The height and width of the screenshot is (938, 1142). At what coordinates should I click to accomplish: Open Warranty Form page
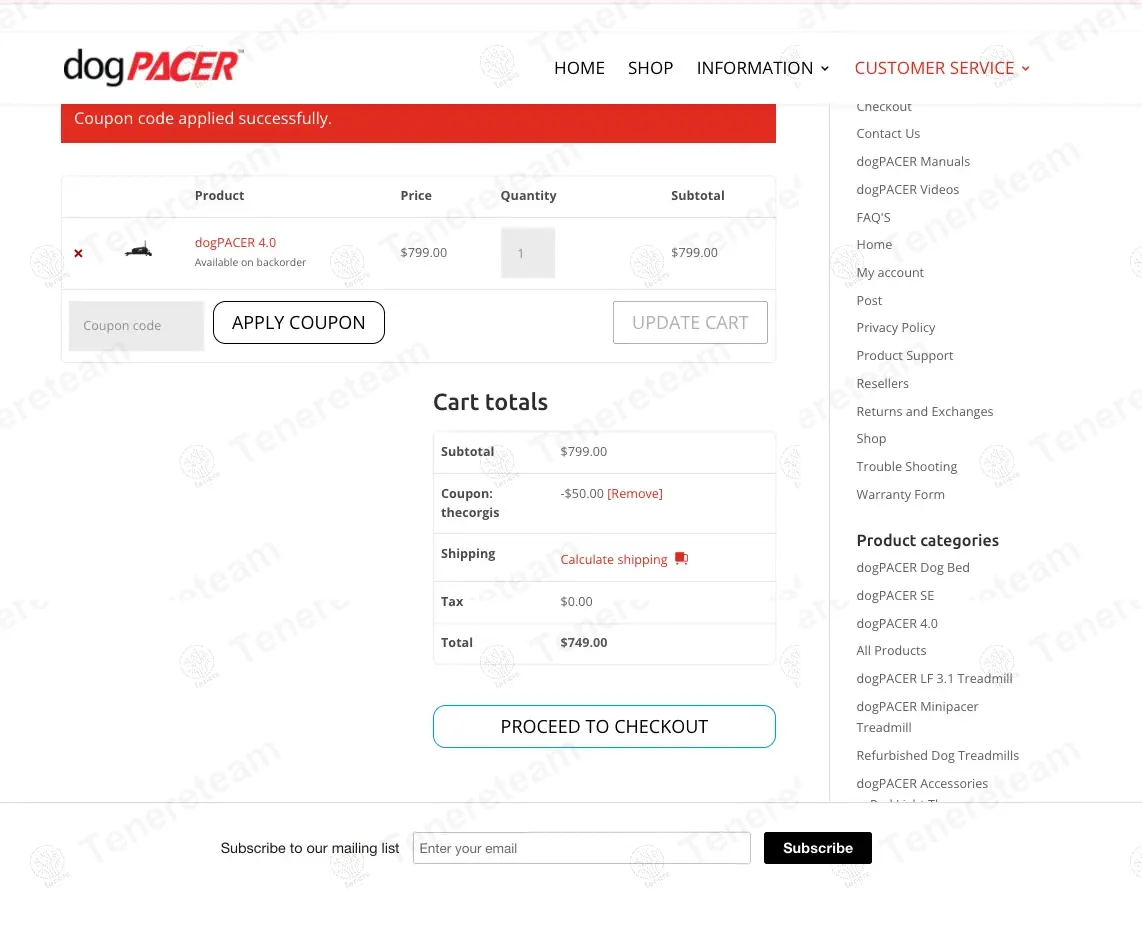(900, 494)
